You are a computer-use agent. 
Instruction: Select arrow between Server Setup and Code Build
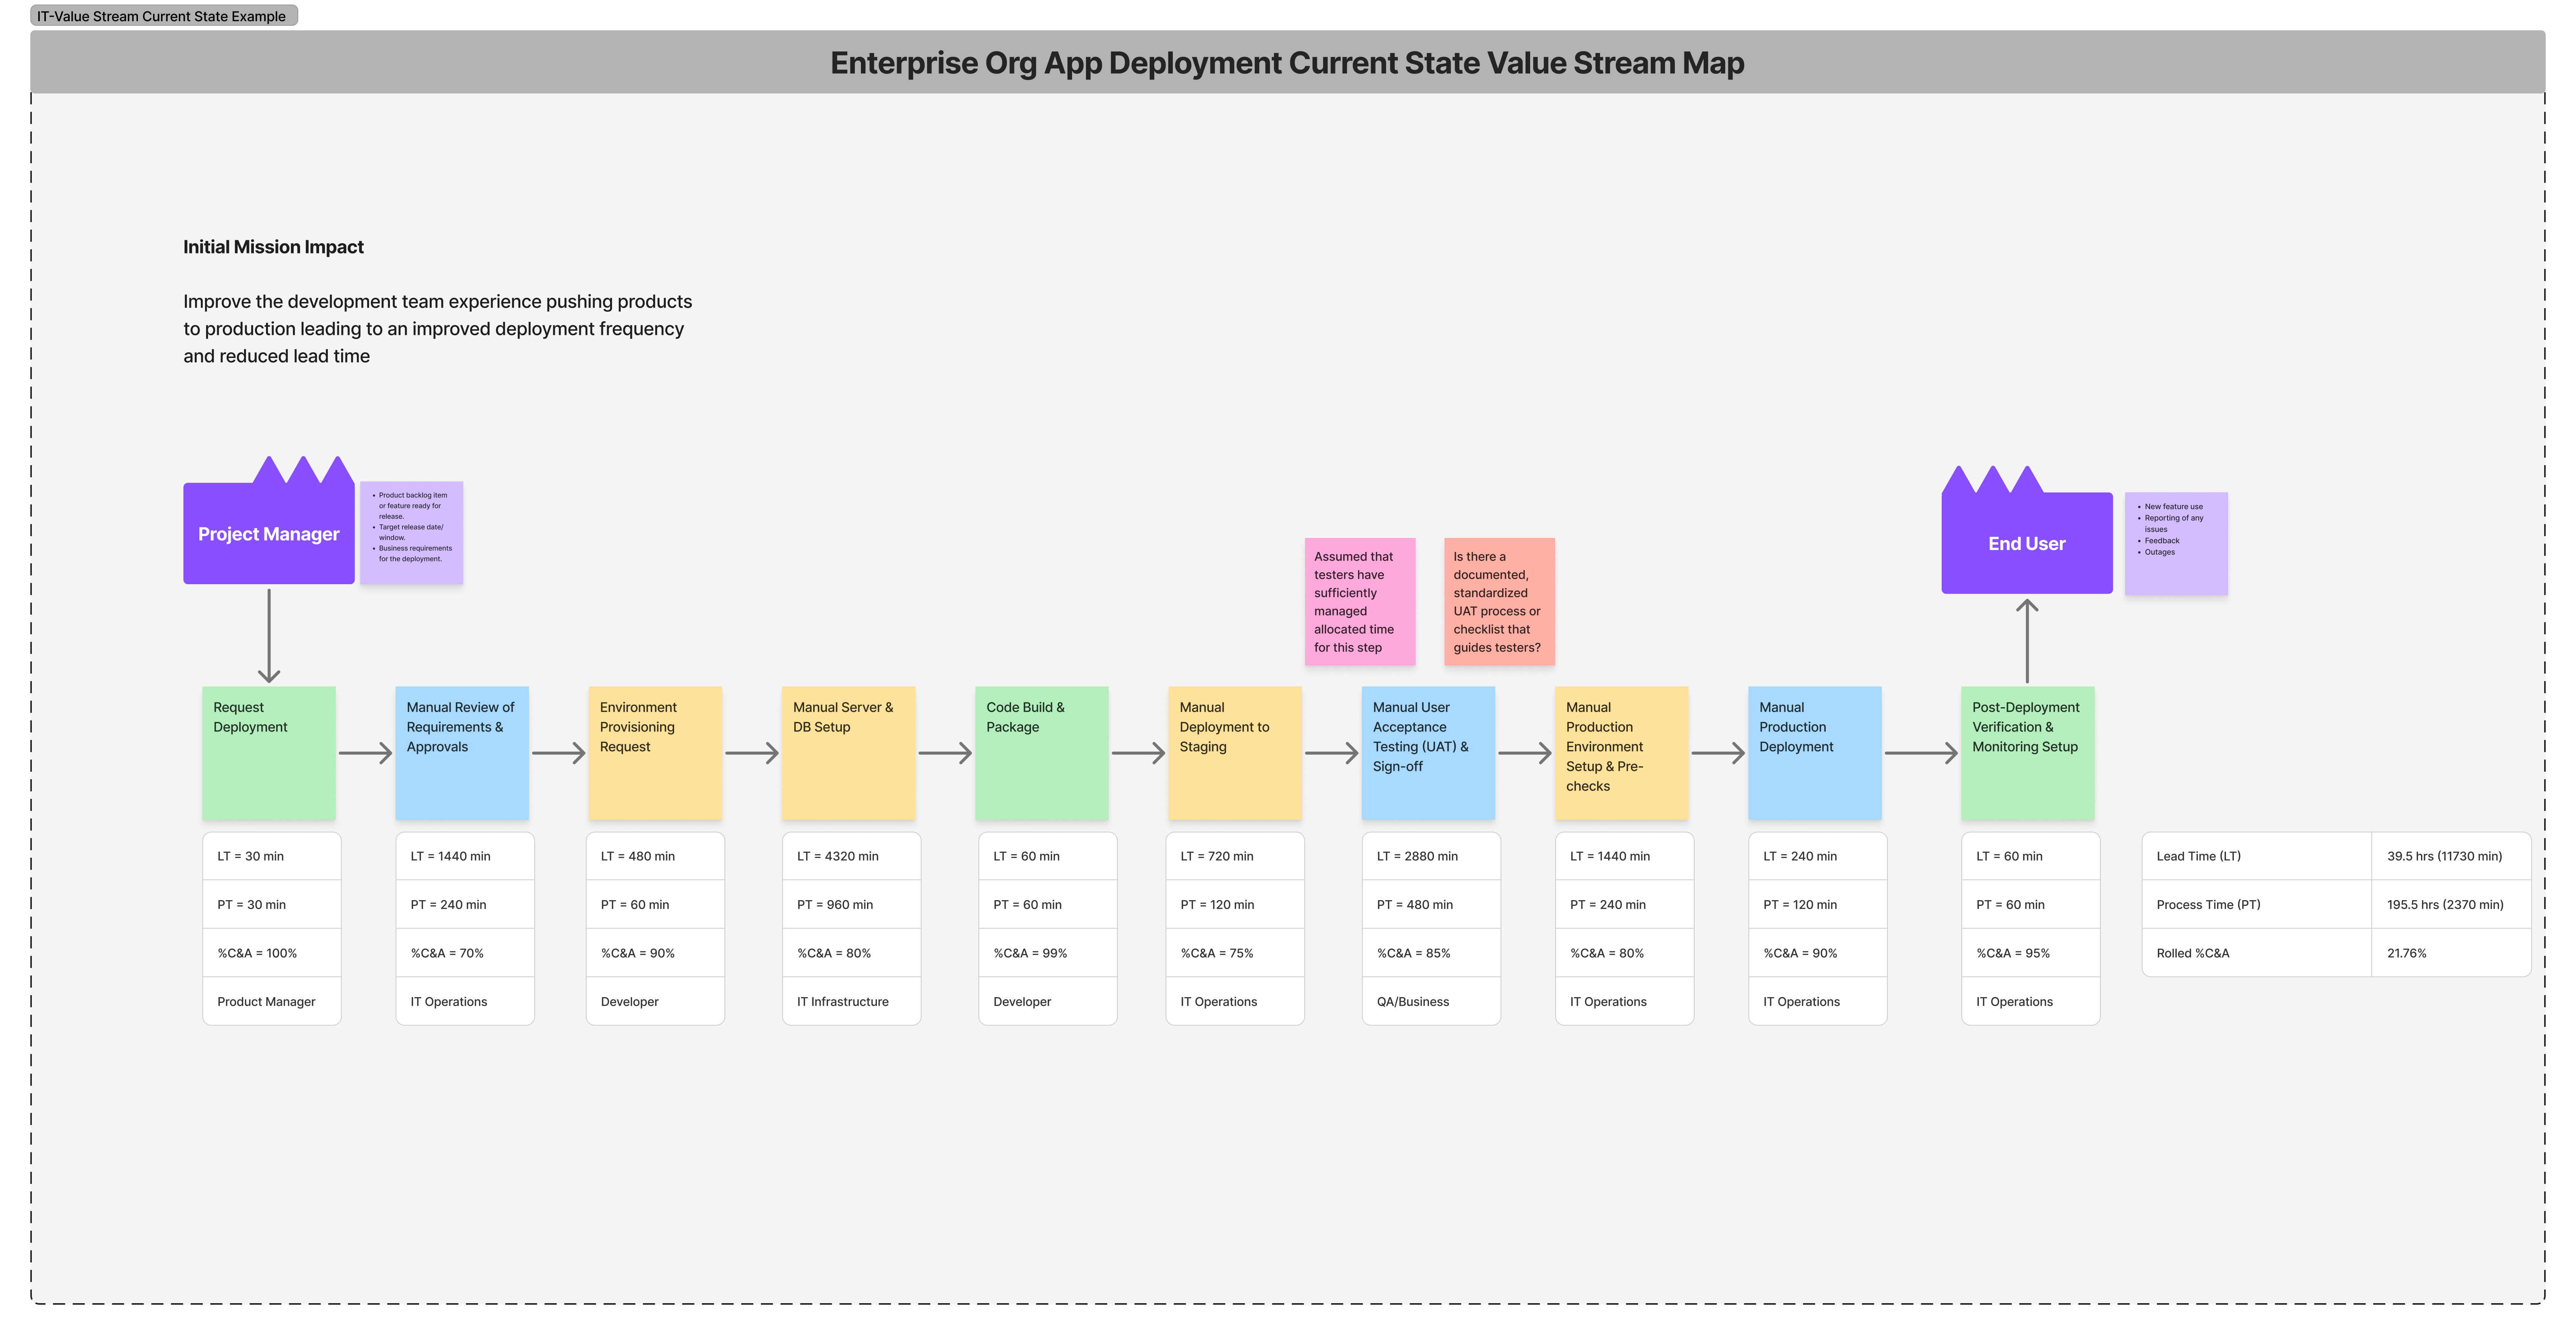coord(945,753)
